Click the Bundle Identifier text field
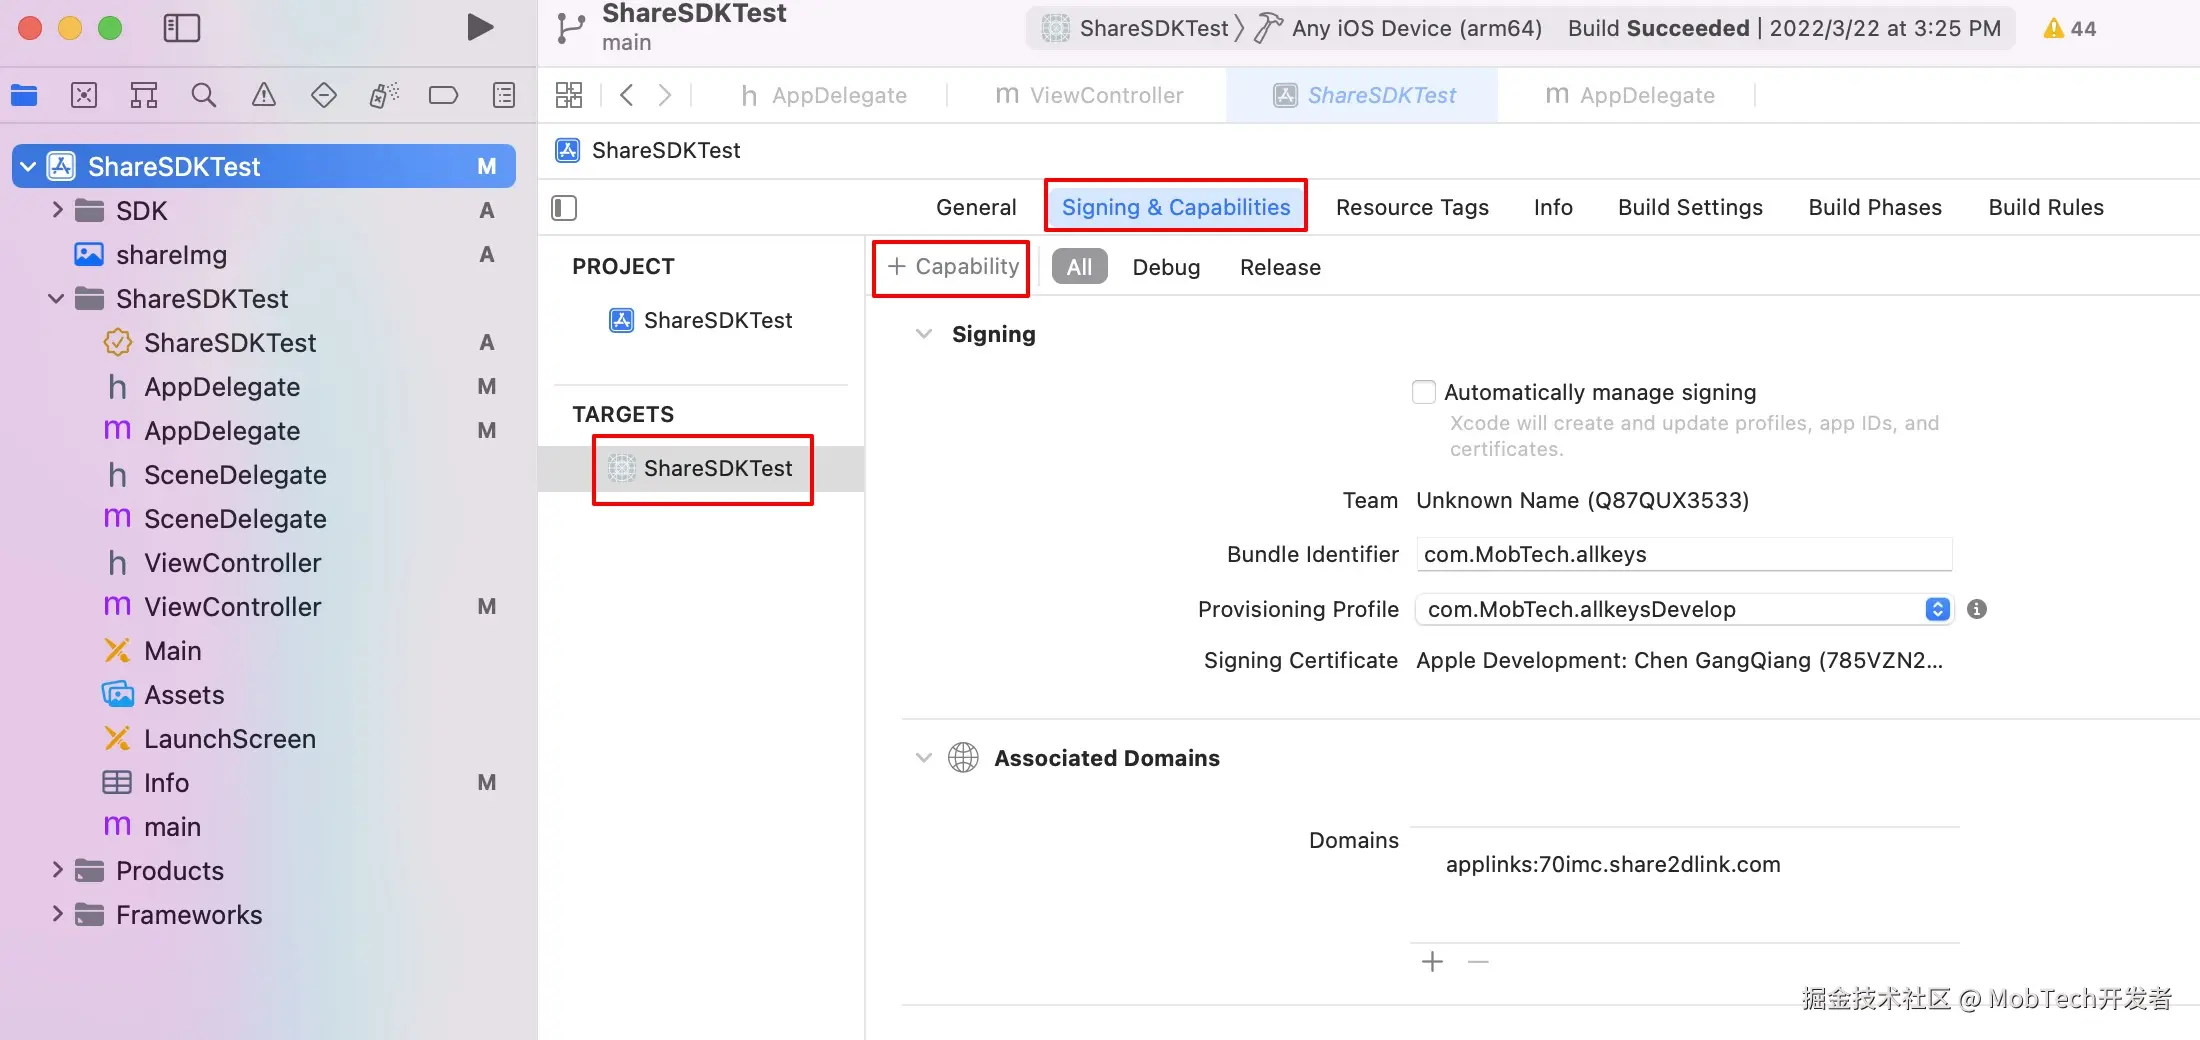 coord(1684,554)
